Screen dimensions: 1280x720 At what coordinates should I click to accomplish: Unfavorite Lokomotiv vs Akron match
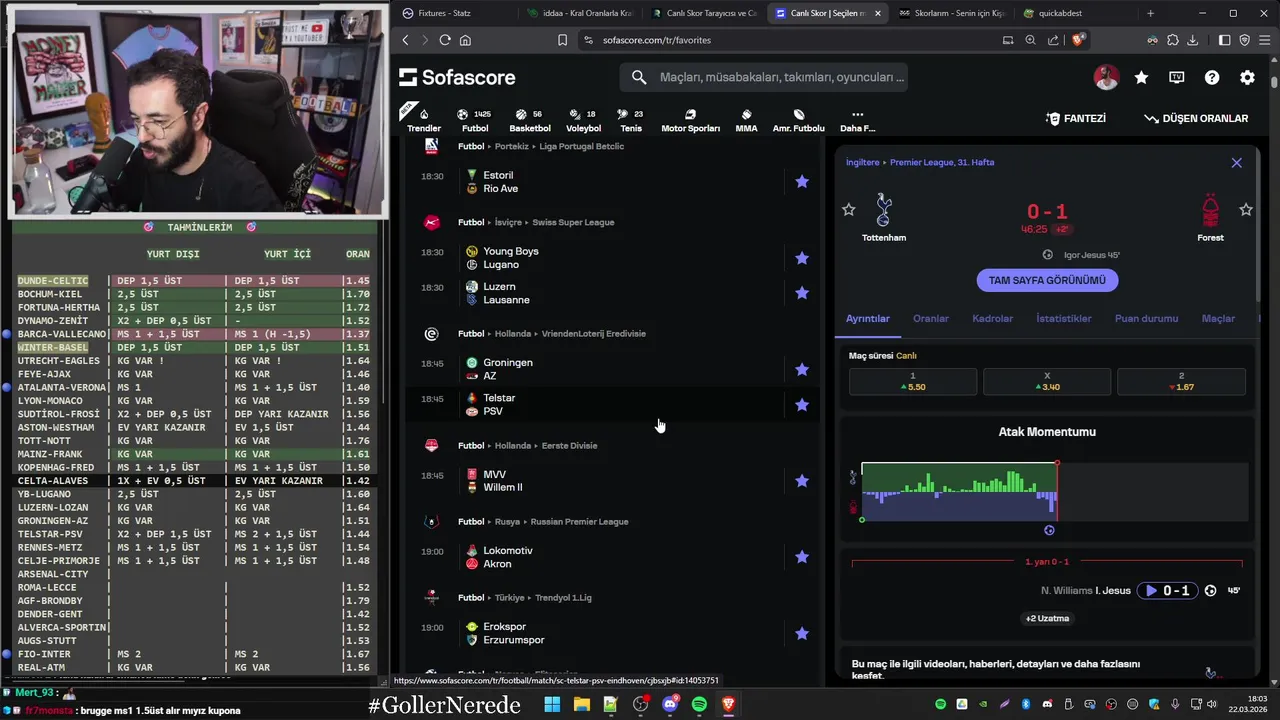[x=802, y=557]
